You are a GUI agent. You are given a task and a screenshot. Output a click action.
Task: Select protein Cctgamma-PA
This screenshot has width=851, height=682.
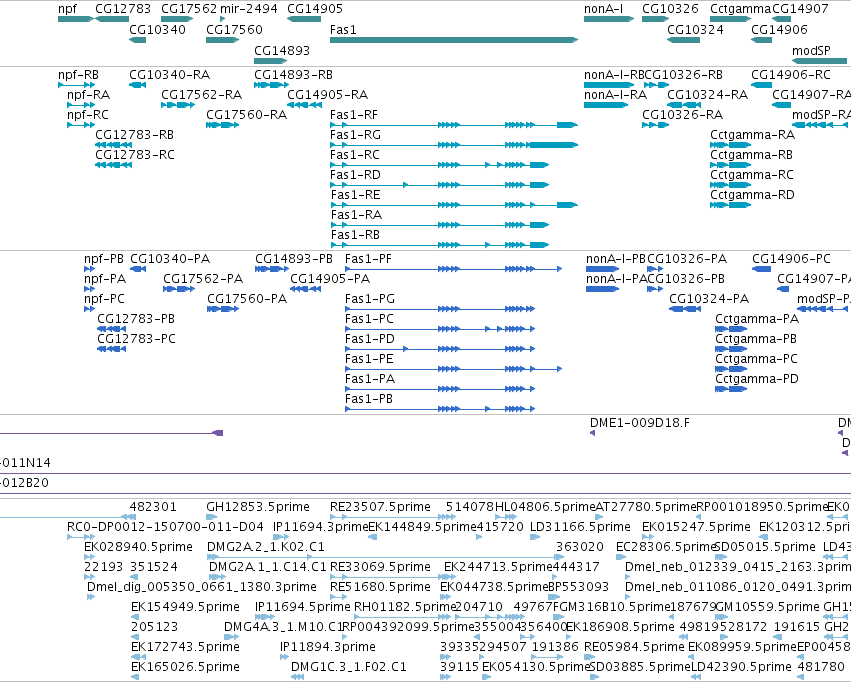pyautogui.click(x=731, y=329)
